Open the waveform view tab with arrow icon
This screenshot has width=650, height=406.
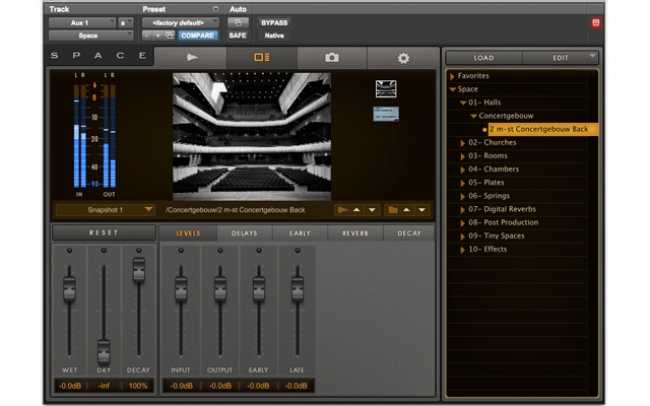click(x=191, y=57)
